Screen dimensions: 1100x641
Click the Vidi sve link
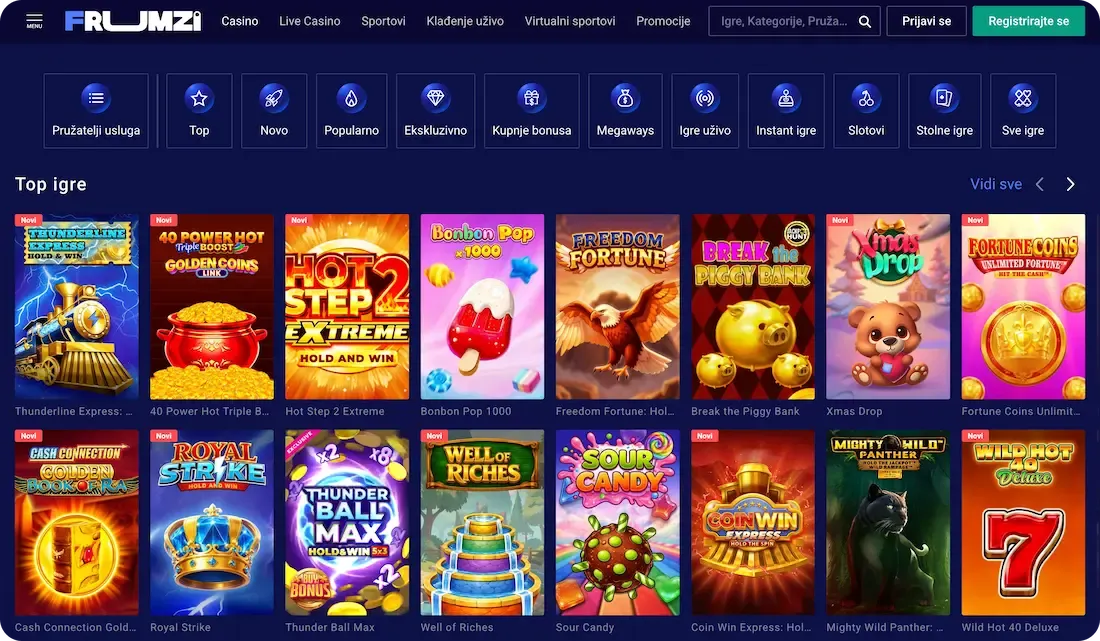coord(995,184)
